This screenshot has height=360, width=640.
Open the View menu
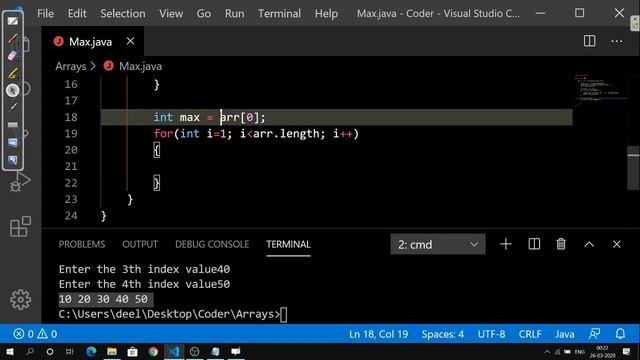coord(171,13)
